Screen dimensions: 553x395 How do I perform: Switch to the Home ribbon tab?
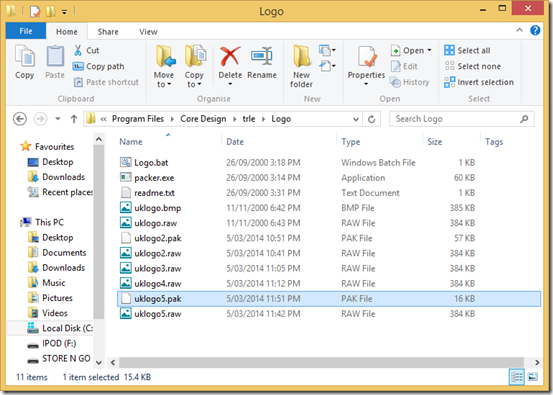(x=67, y=32)
